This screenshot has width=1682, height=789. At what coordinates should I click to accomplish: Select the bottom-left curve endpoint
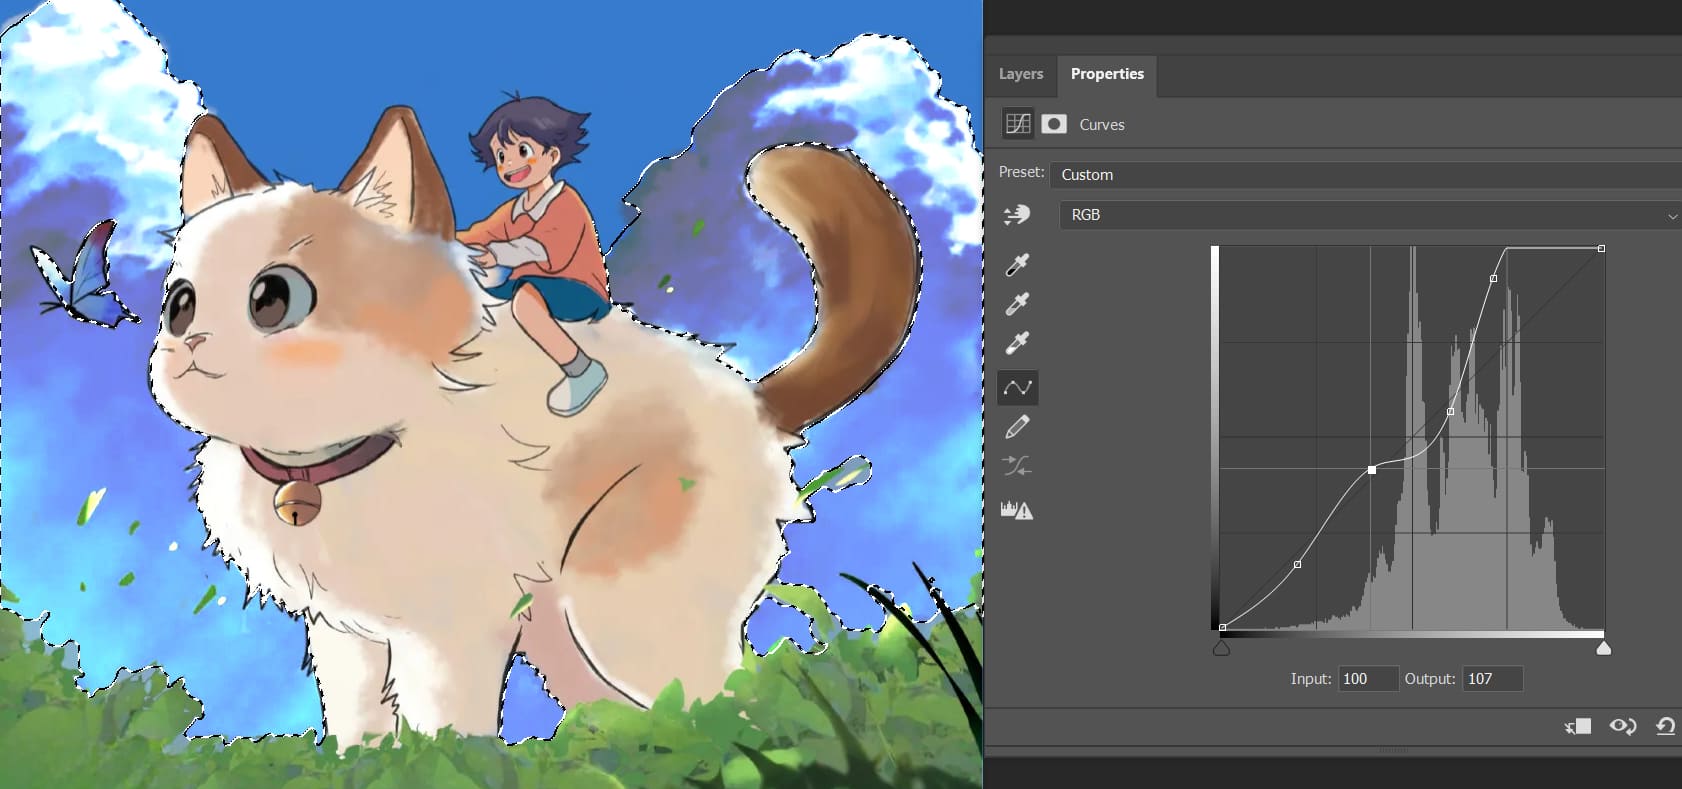[x=1223, y=627]
